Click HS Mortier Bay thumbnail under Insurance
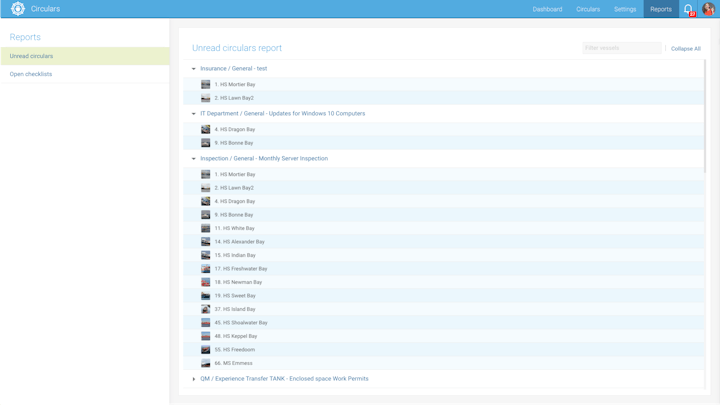The image size is (720, 405). [206, 85]
